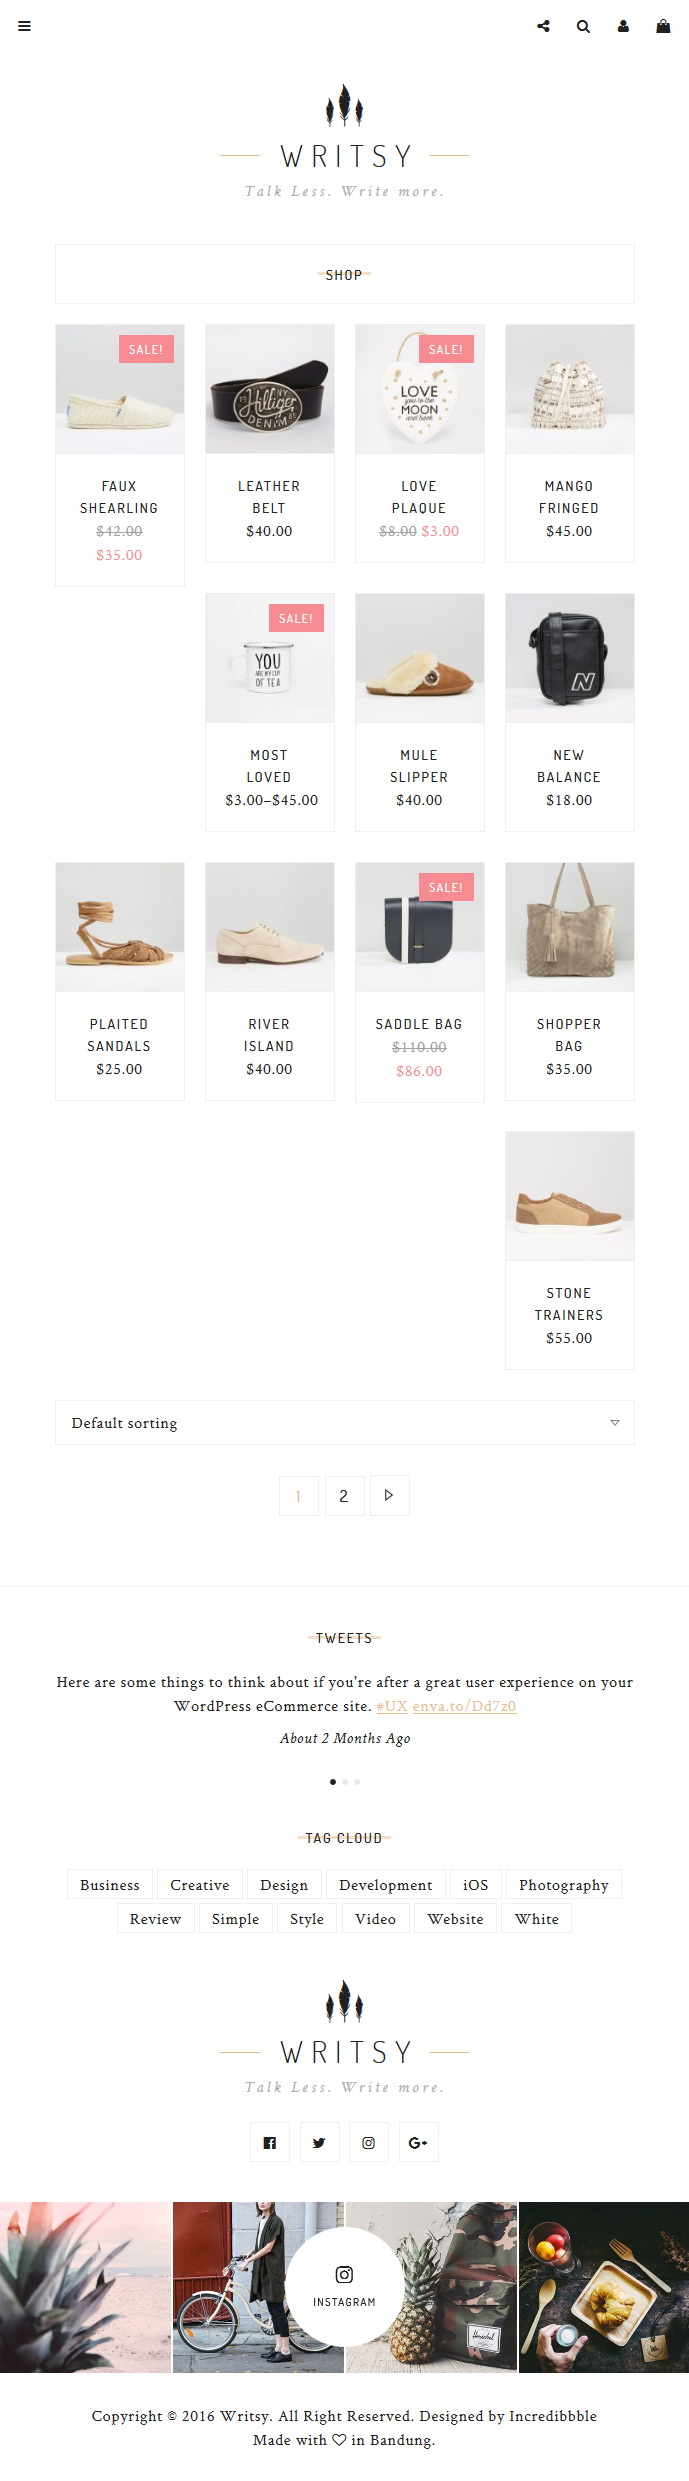Select the Development tag
689x2481 pixels.
[x=386, y=1884]
